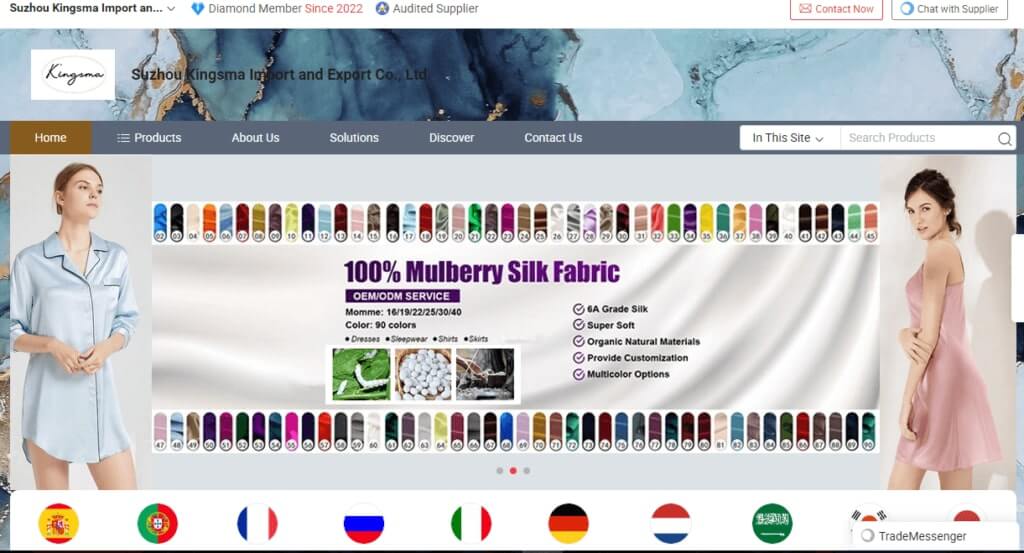Viewport: 1024px width, 553px height.
Task: Click Provide Customization check item
Action: (x=631, y=358)
